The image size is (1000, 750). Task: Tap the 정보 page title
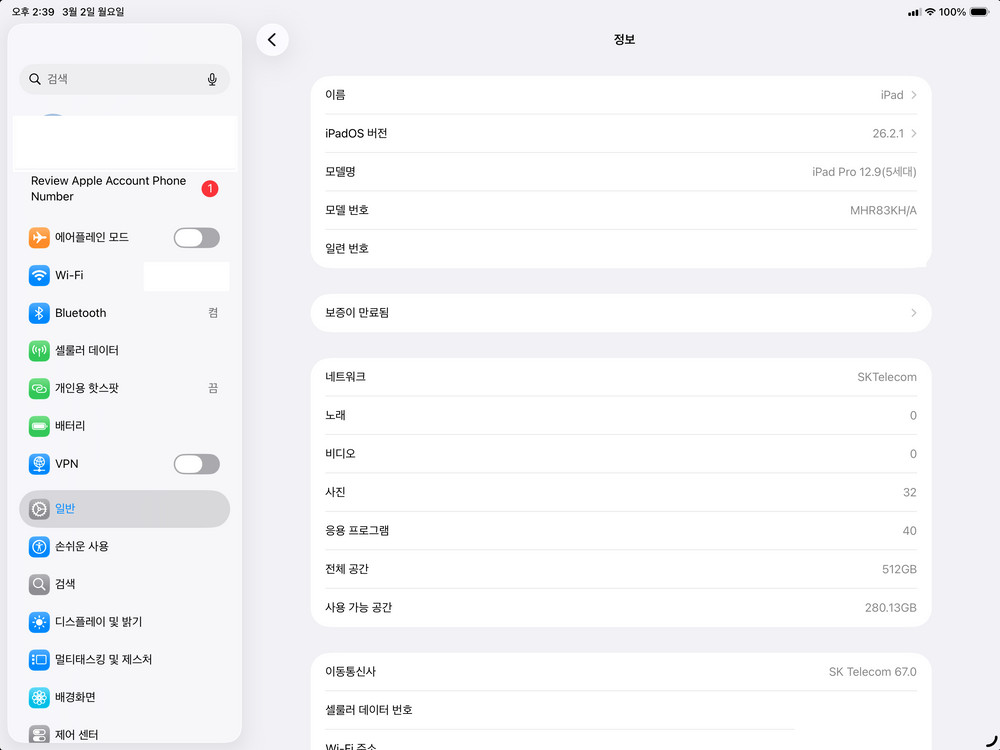tap(624, 40)
